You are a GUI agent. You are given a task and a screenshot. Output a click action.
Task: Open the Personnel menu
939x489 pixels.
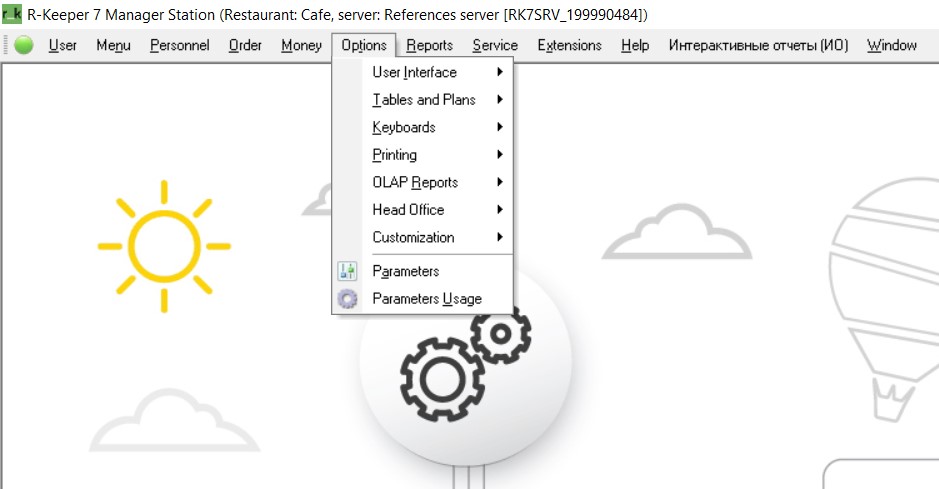click(180, 45)
